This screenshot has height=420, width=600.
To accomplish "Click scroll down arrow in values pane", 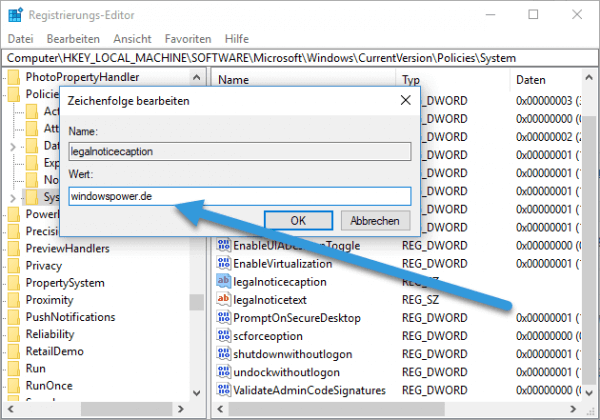I will point(589,393).
